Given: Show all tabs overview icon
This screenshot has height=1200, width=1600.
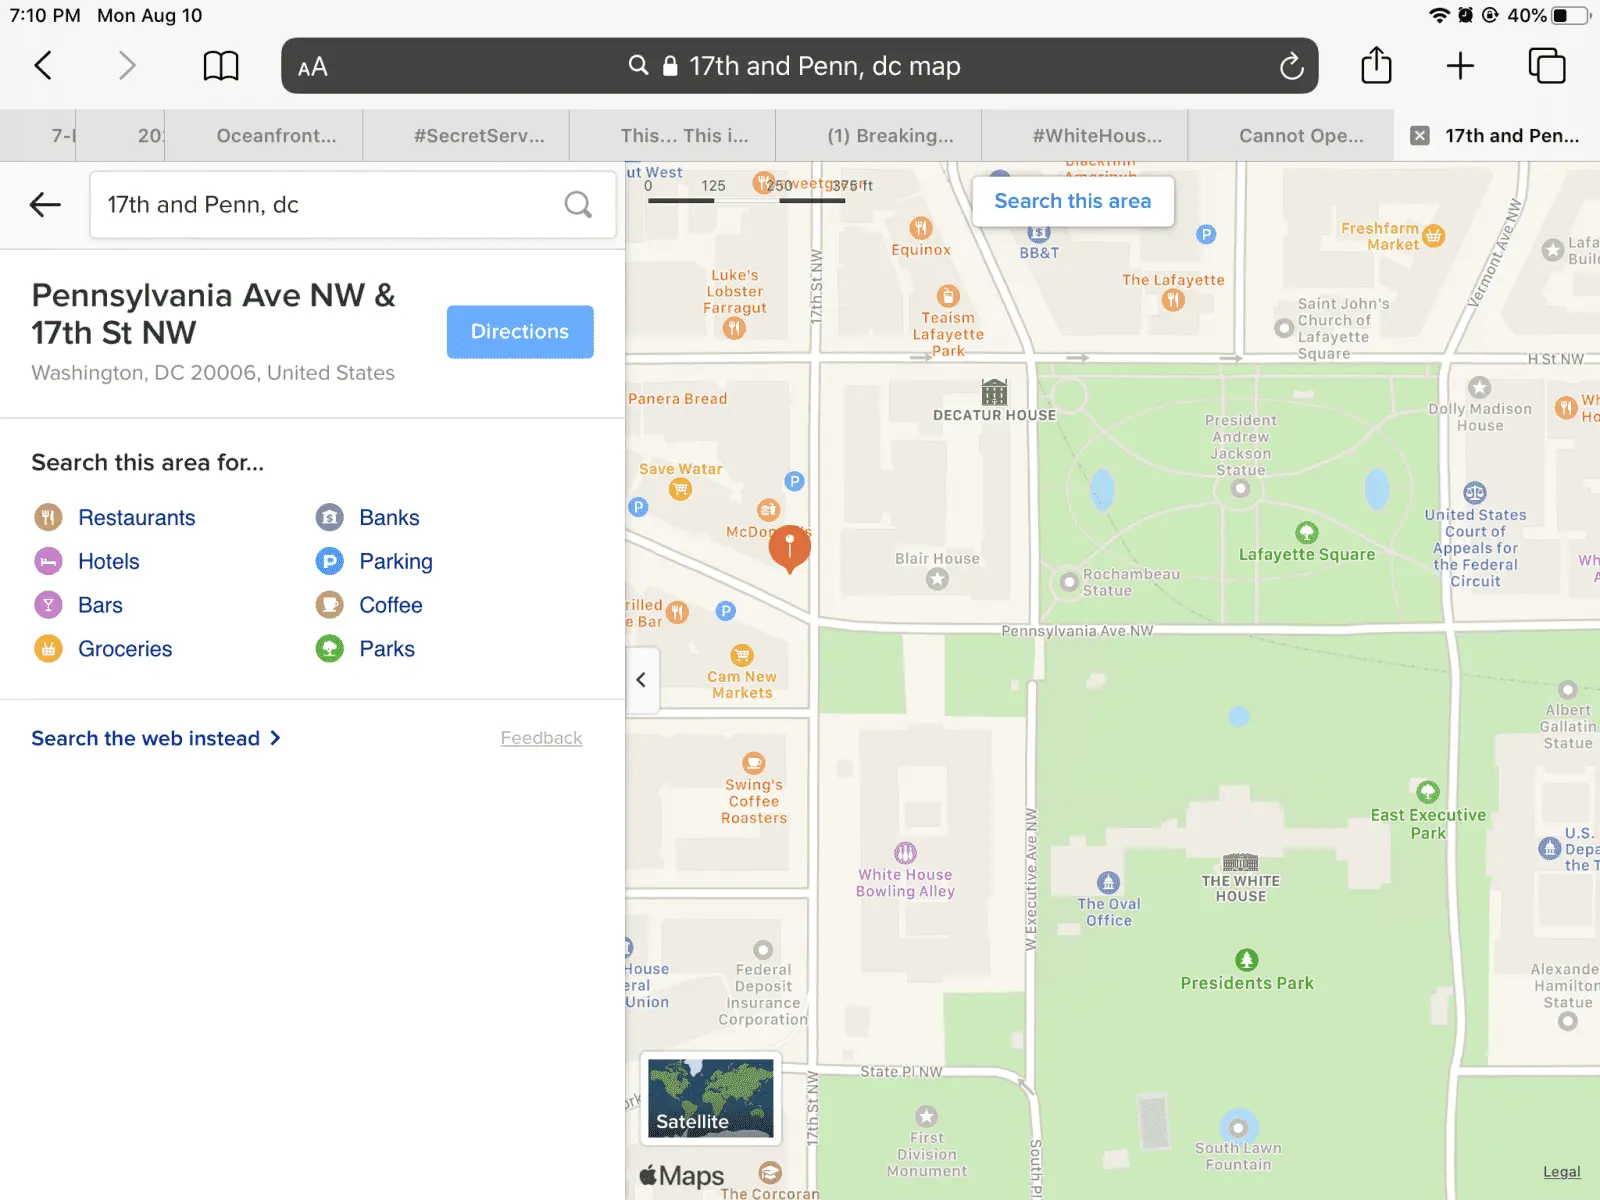Looking at the screenshot, I should pos(1546,66).
